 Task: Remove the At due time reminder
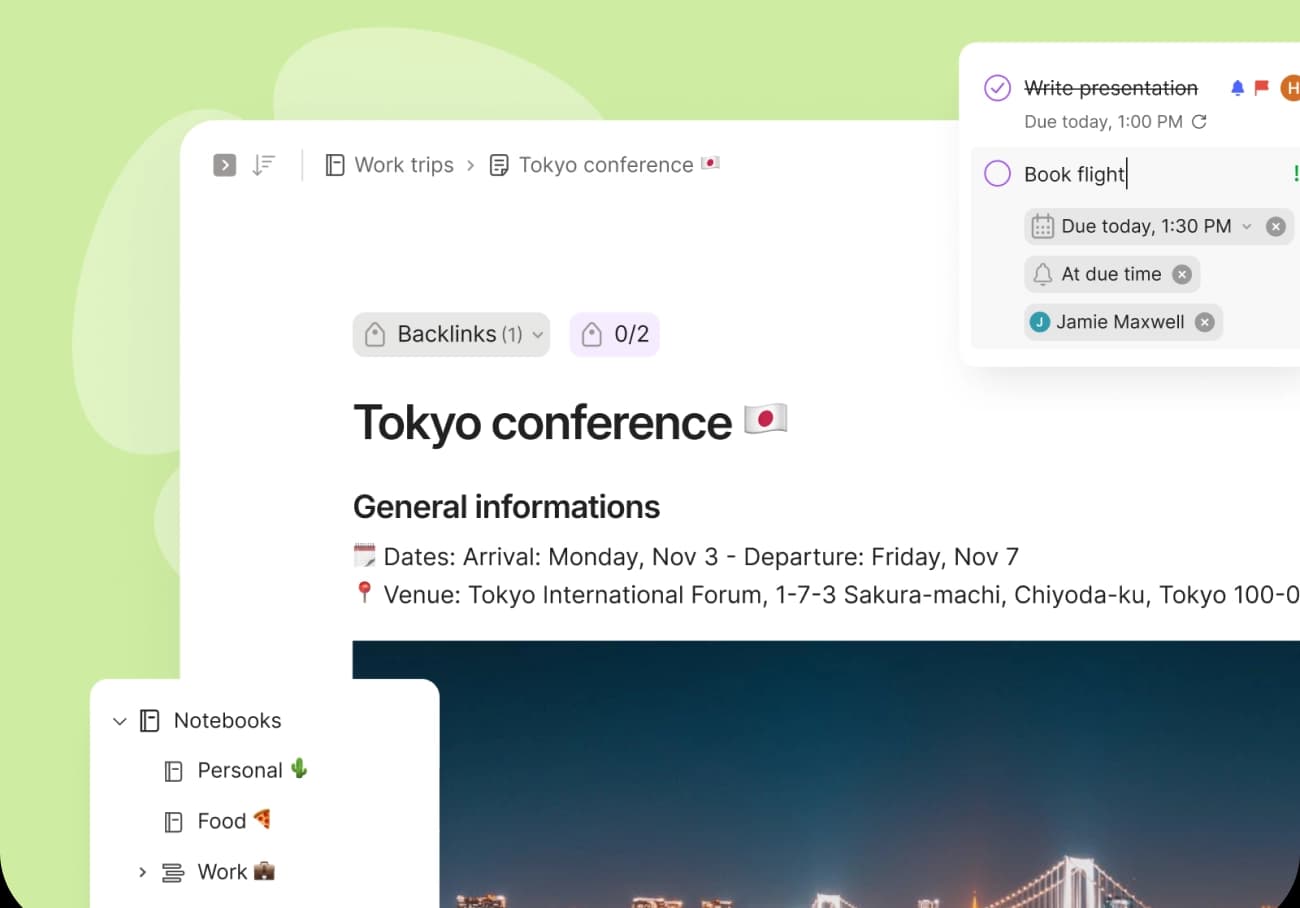tap(1182, 273)
